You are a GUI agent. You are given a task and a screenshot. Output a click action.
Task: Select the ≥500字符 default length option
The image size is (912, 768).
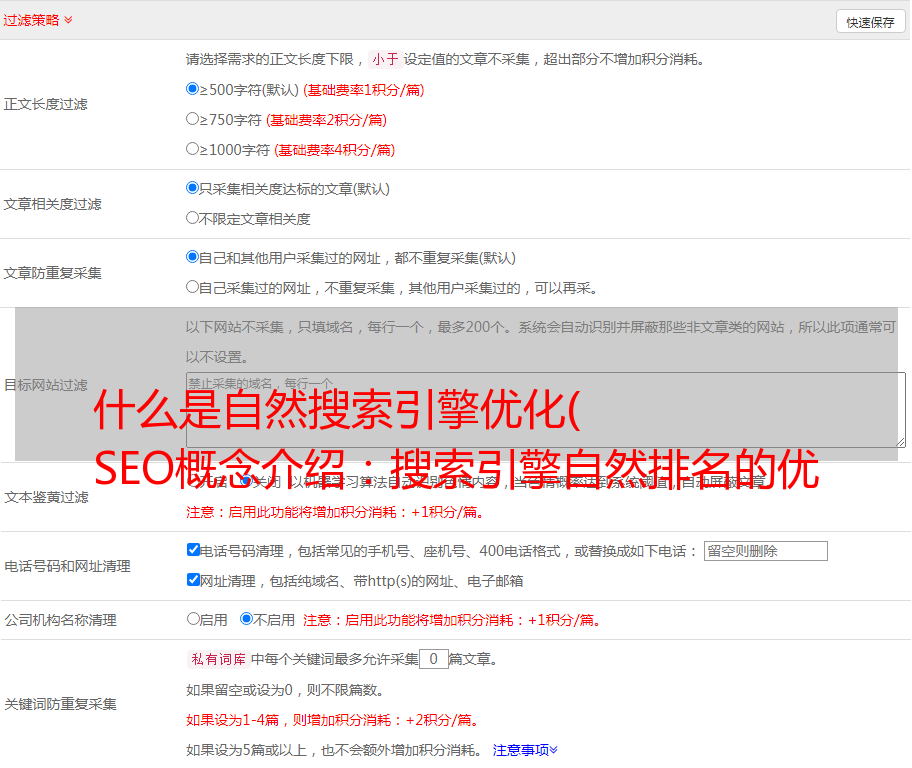point(193,89)
